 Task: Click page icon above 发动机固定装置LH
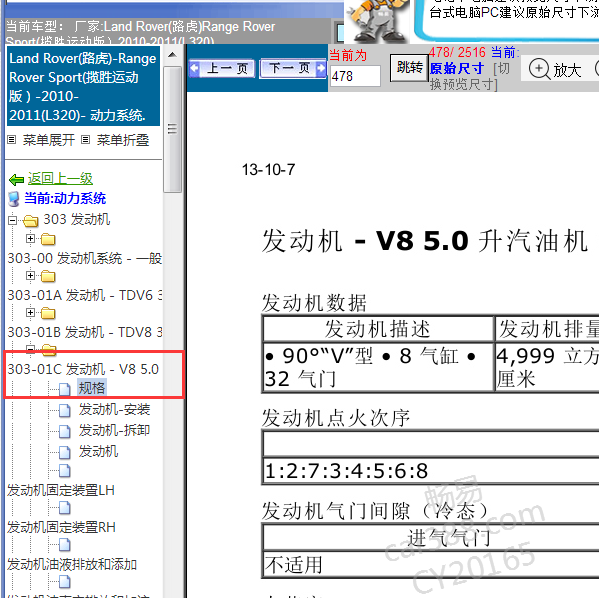pos(65,471)
